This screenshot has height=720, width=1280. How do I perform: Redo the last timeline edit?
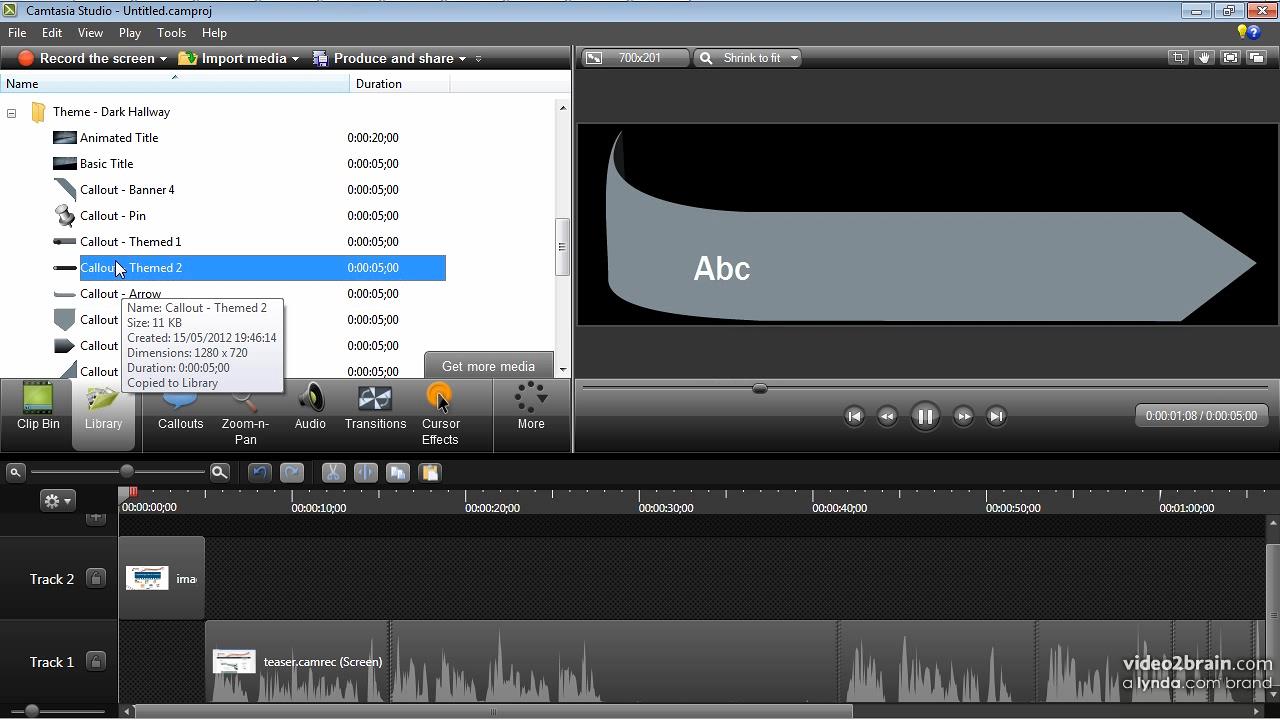[292, 473]
